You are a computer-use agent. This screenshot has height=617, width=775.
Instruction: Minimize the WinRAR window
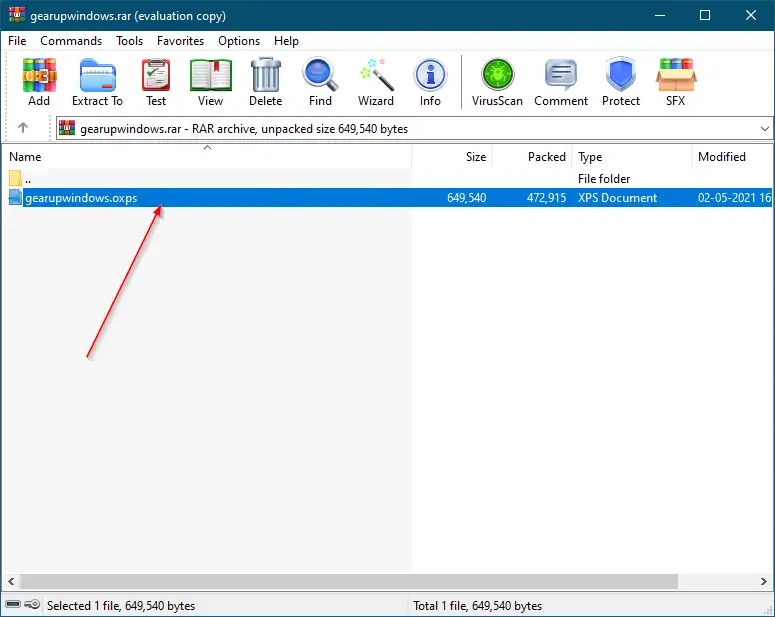pyautogui.click(x=660, y=15)
